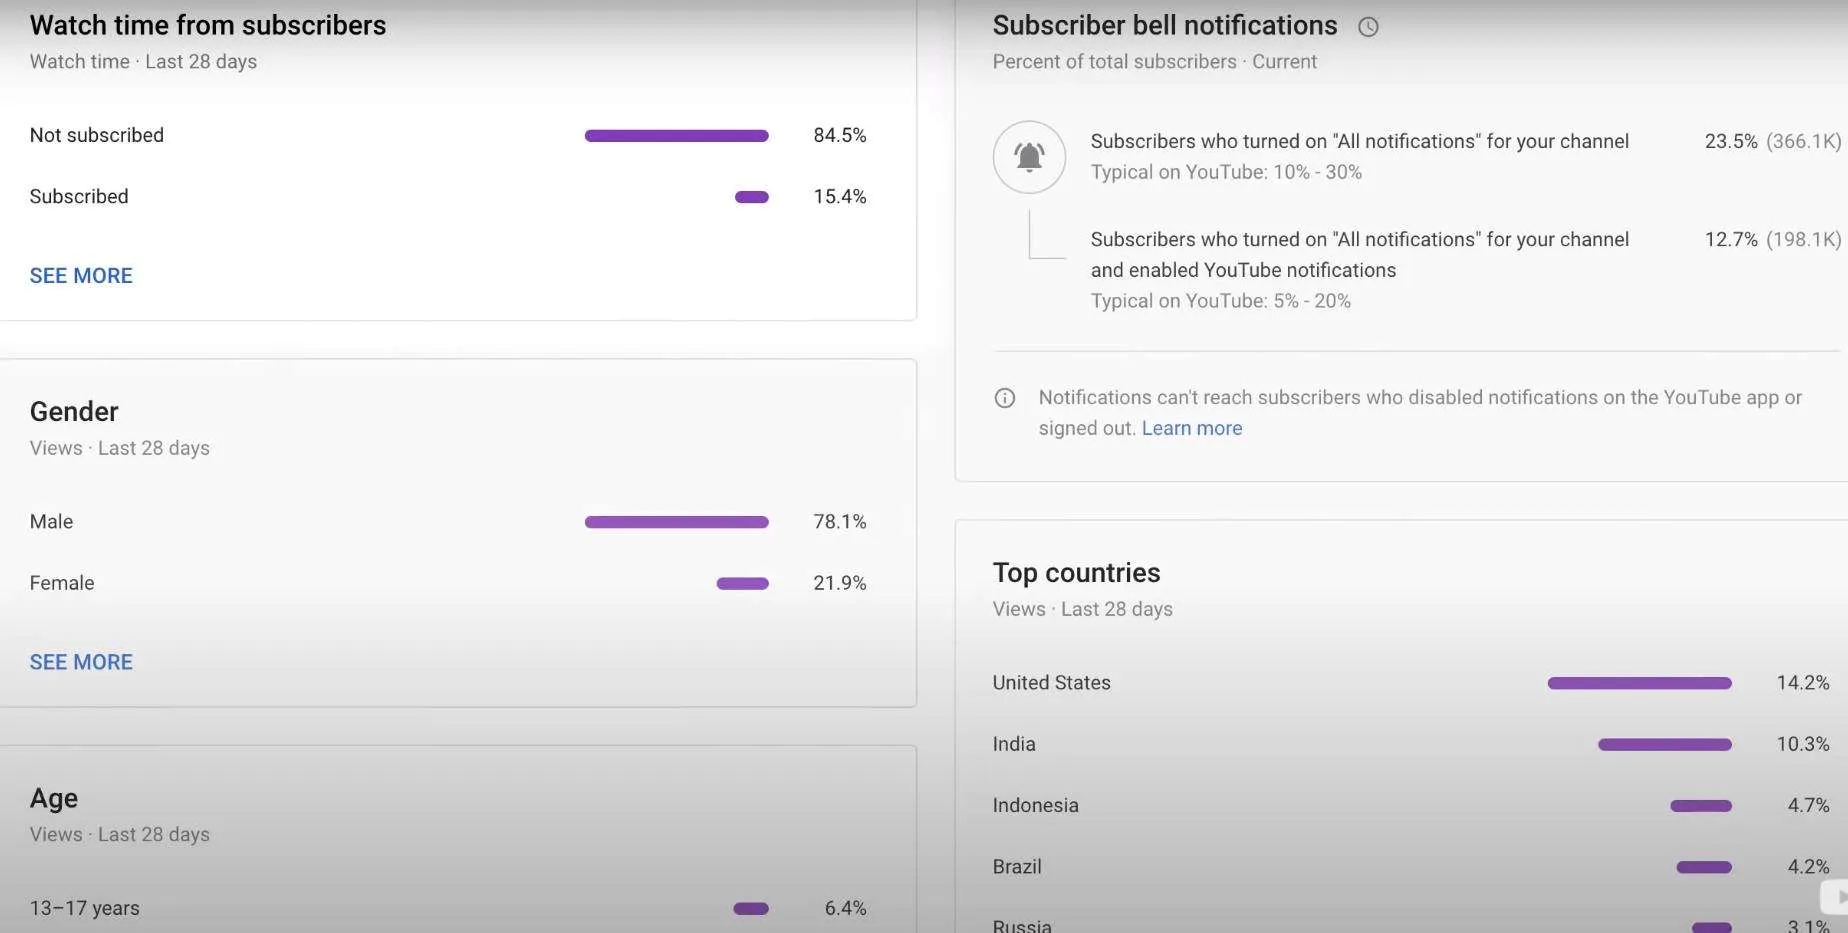Click the Female row label
The height and width of the screenshot is (933, 1848).
pyautogui.click(x=62, y=582)
